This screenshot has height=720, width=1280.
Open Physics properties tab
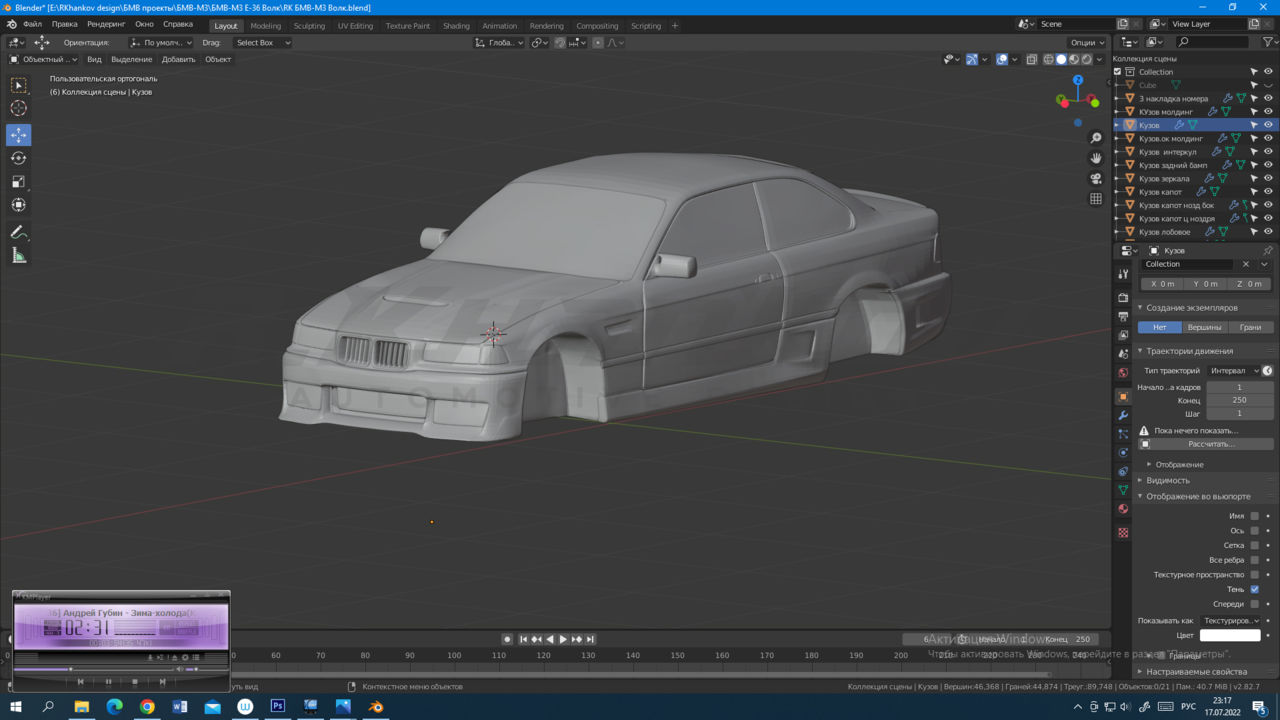1123,453
